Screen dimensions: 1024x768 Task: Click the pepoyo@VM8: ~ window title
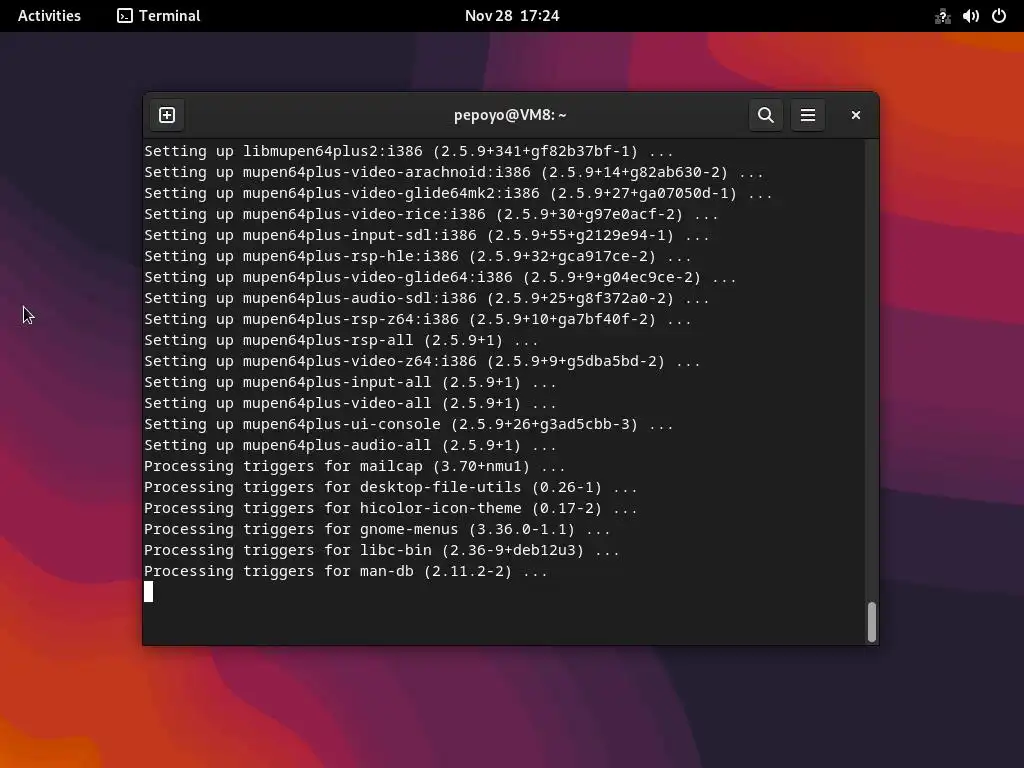(510, 115)
